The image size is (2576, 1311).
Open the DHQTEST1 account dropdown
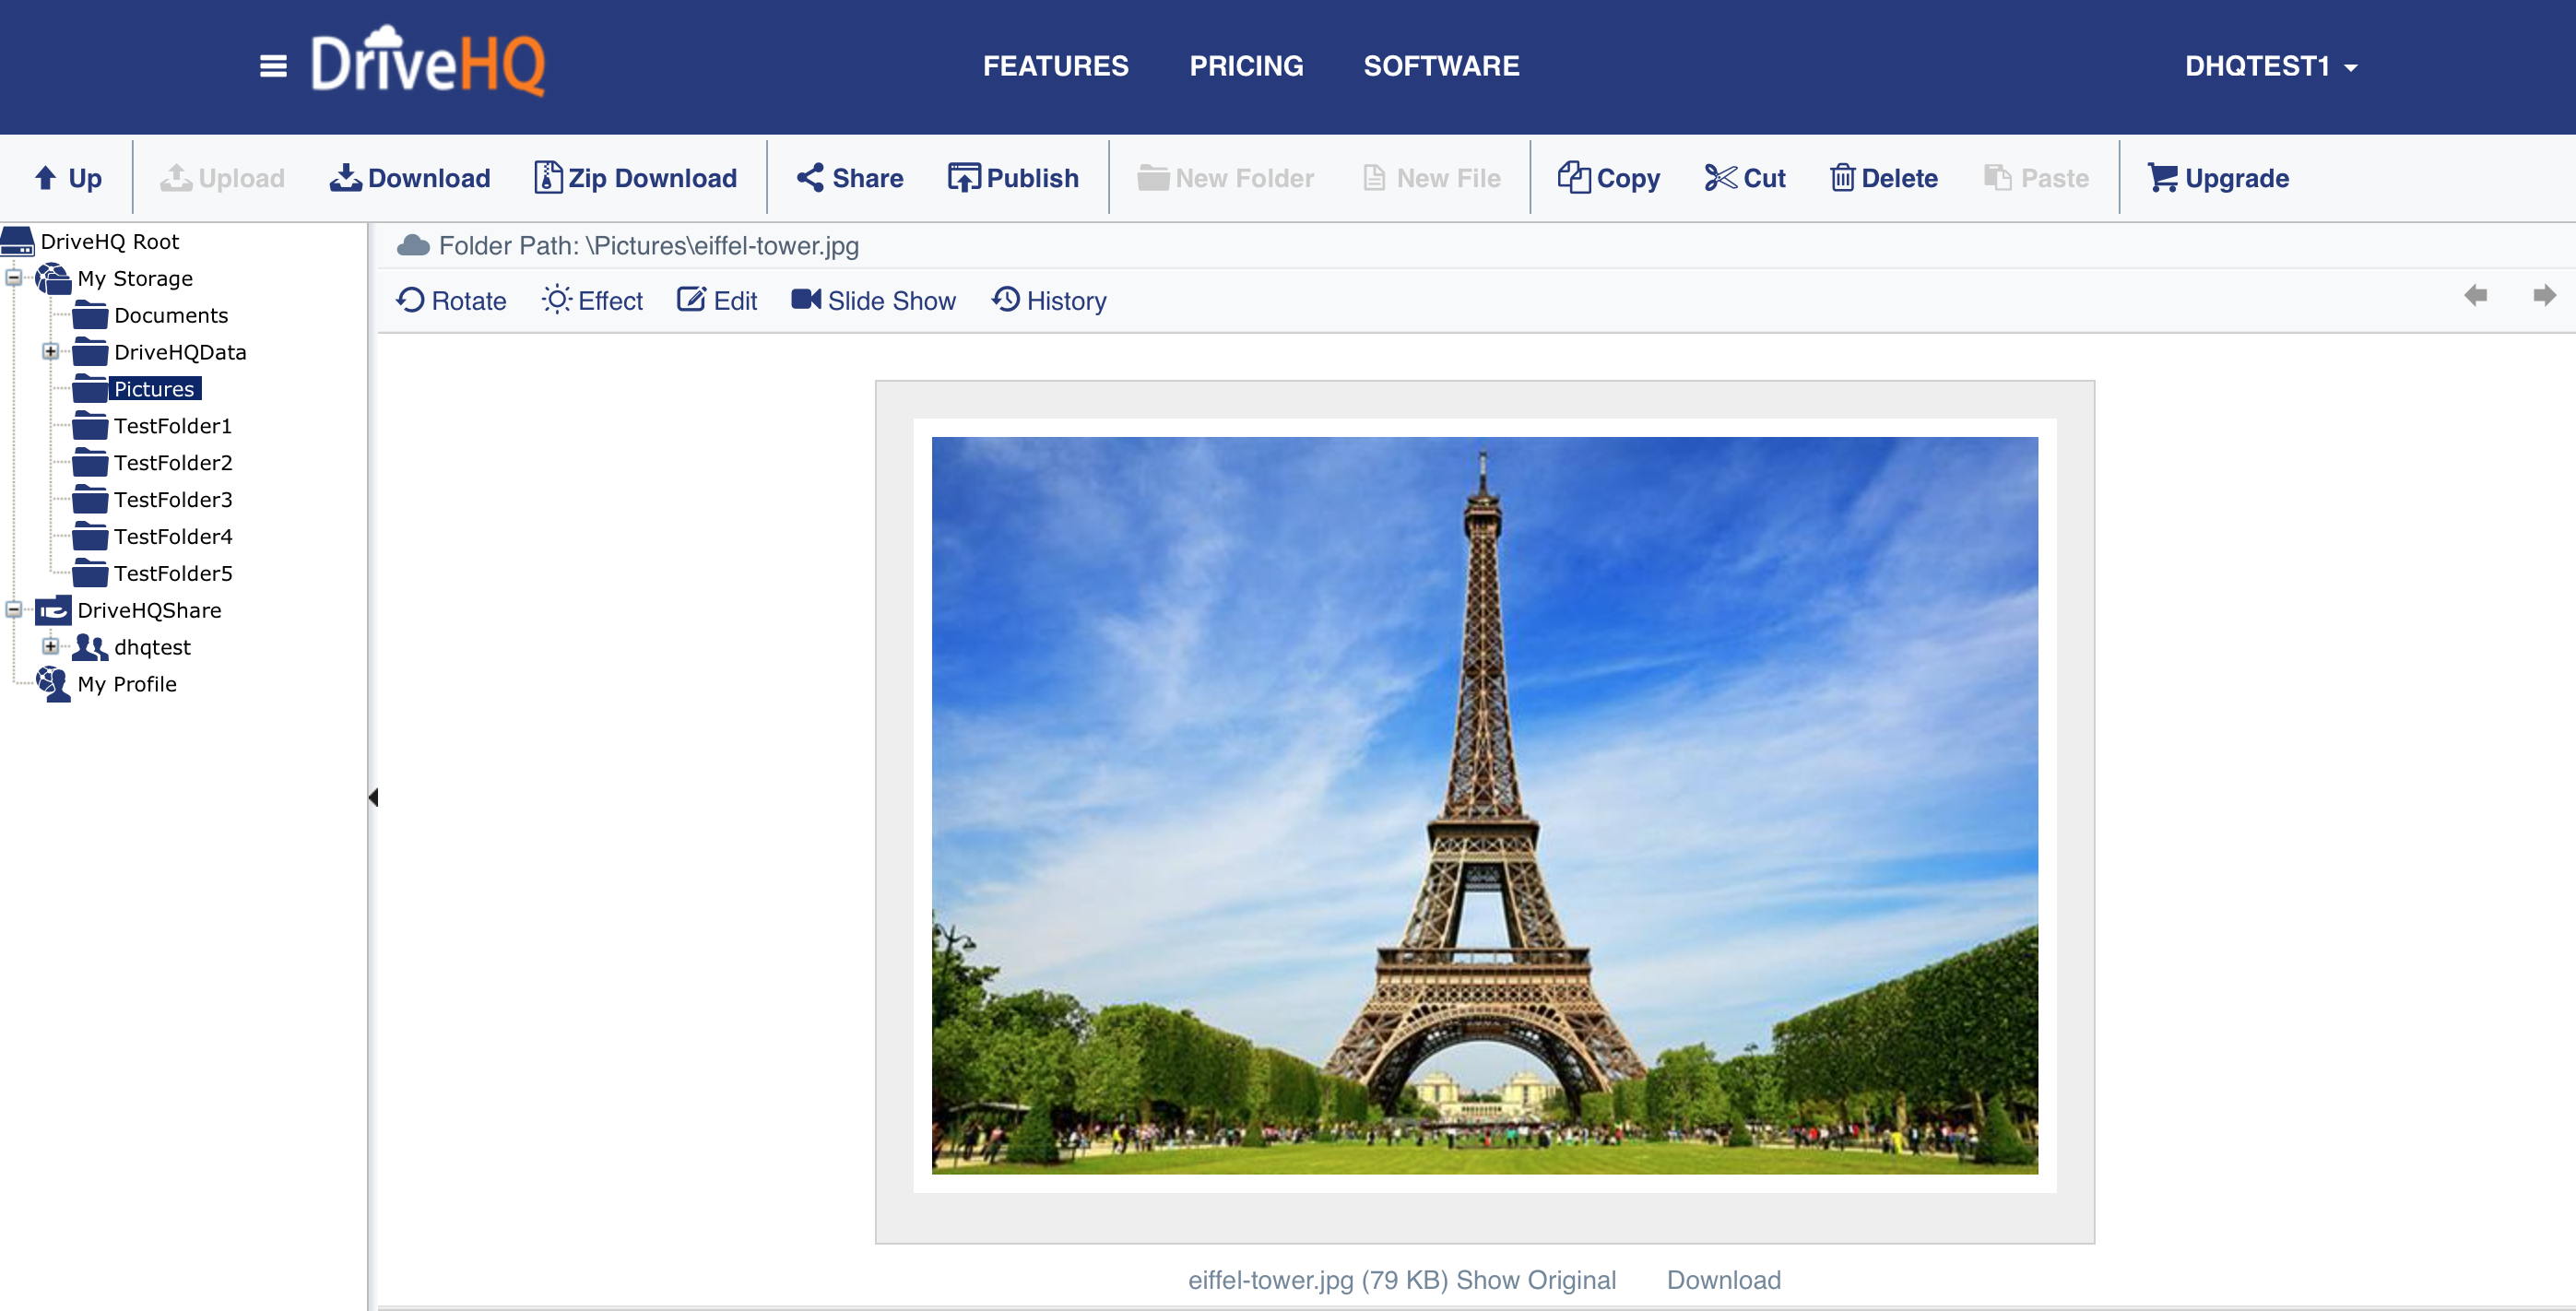(x=2270, y=66)
